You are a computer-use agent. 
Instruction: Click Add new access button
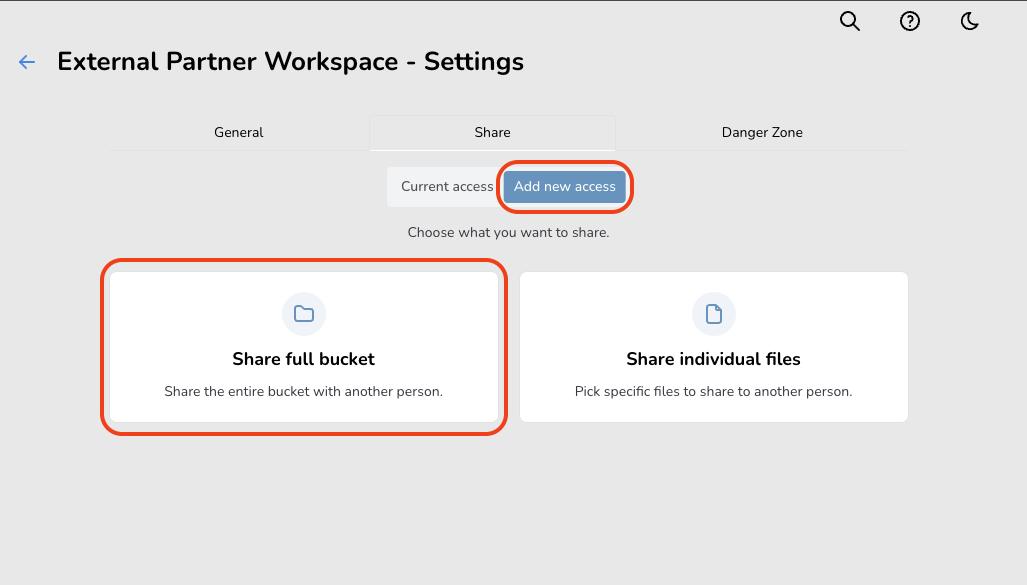point(565,187)
